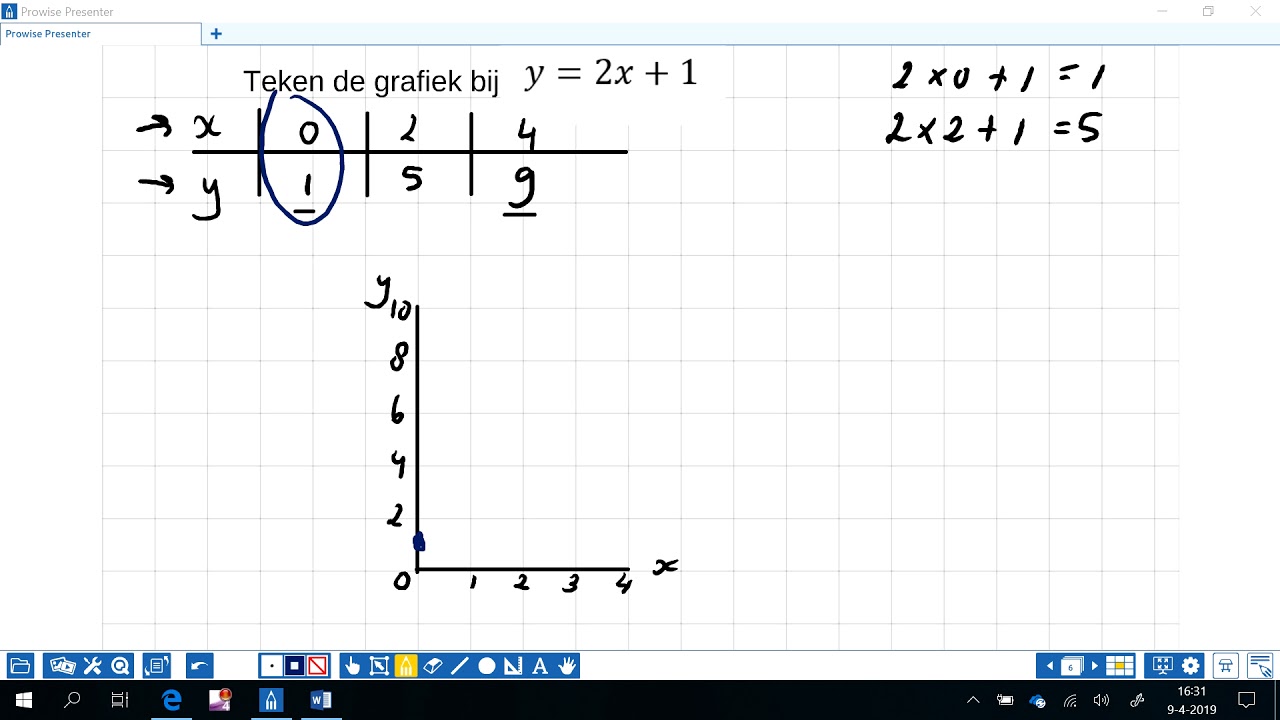
Task: Click the table/desk mode icon
Action: (x=1225, y=666)
